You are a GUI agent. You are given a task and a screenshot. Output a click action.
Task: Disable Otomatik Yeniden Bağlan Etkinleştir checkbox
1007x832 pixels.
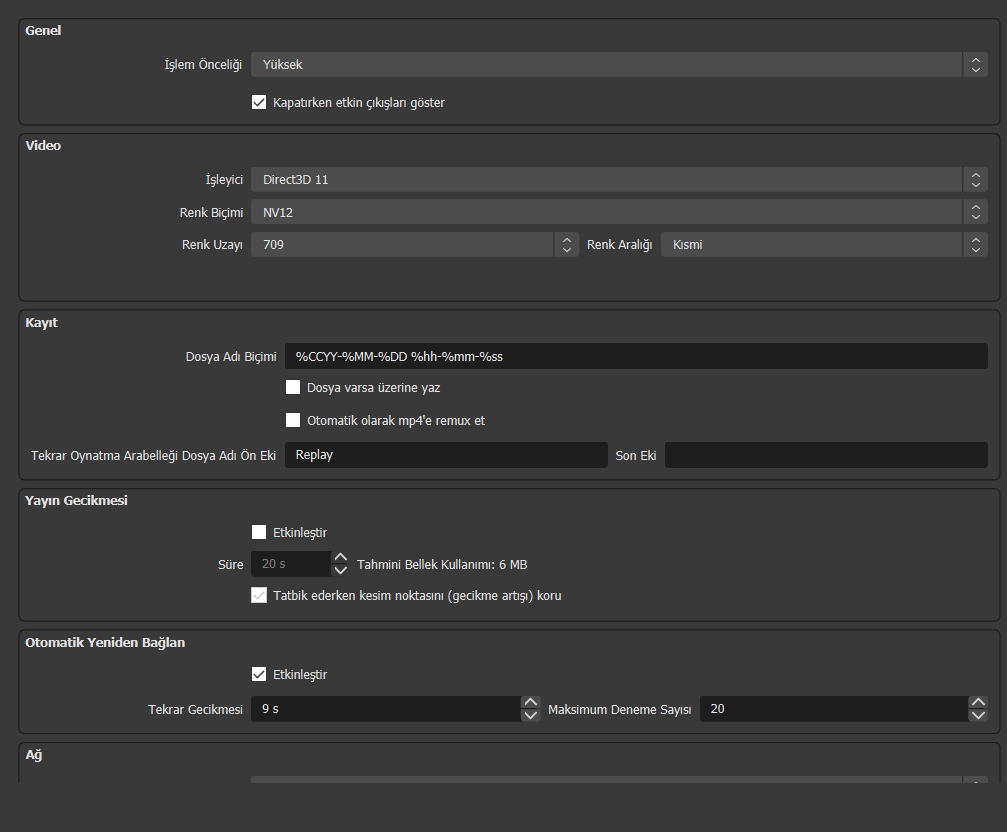[259, 674]
